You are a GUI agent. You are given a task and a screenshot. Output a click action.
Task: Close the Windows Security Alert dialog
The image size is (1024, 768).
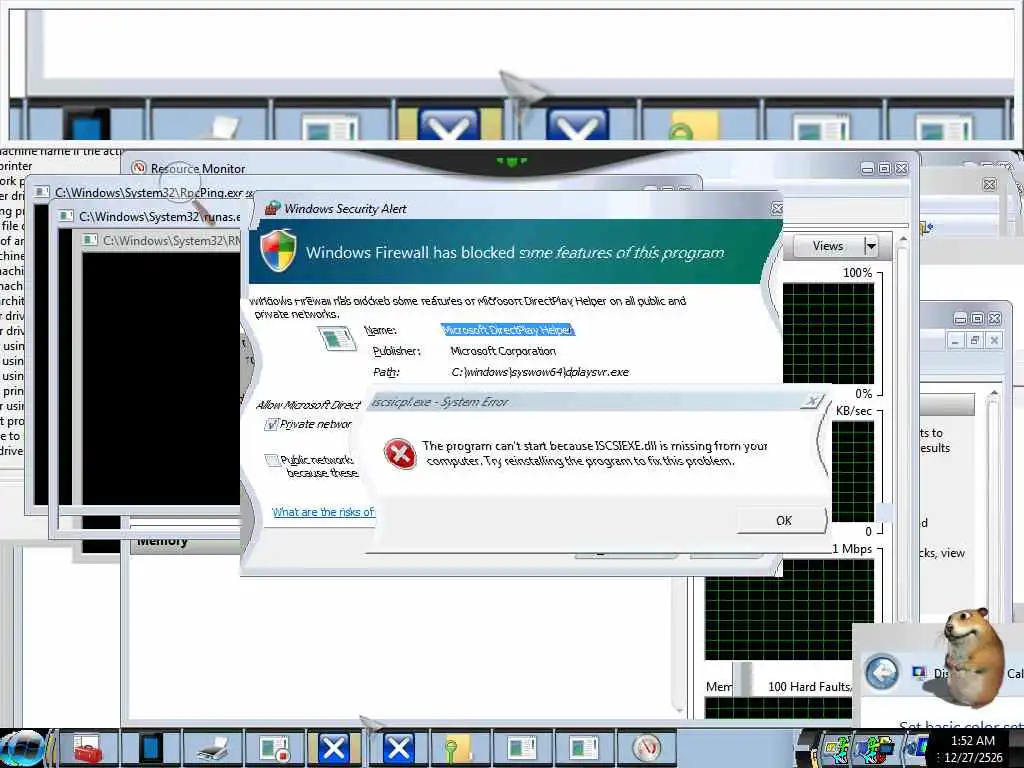[x=776, y=208]
